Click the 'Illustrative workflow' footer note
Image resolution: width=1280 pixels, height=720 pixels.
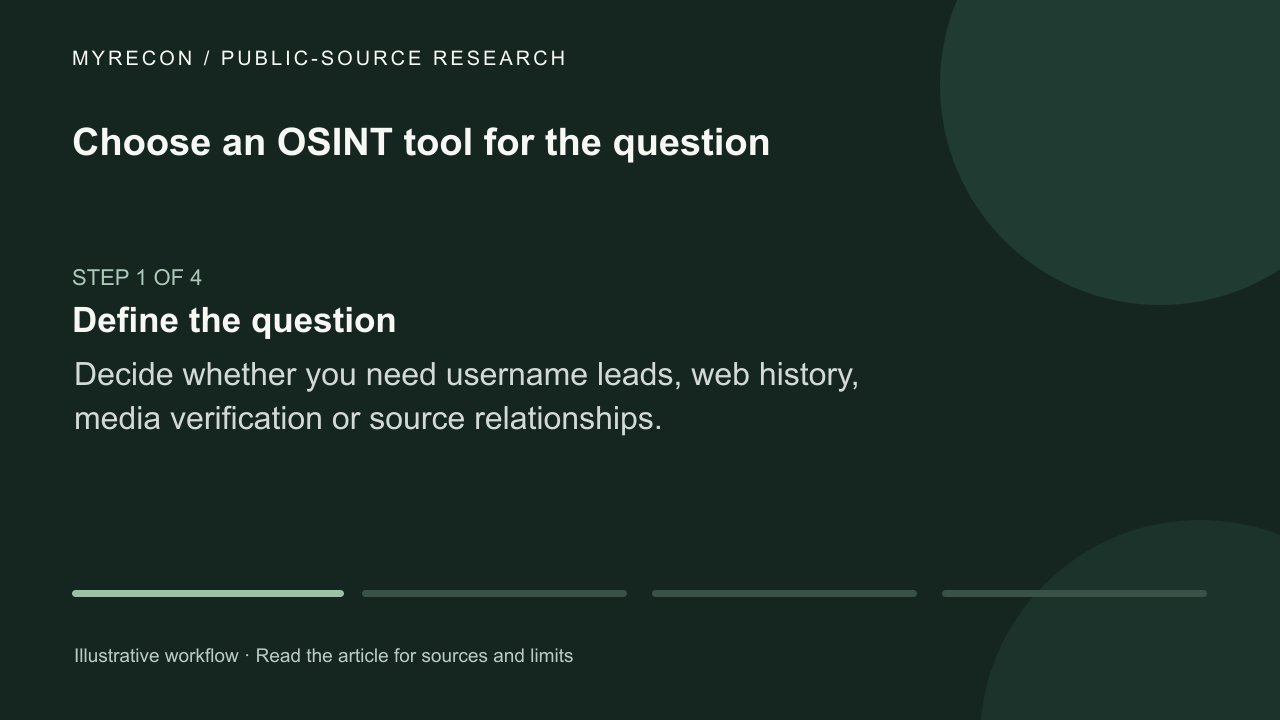click(x=323, y=656)
